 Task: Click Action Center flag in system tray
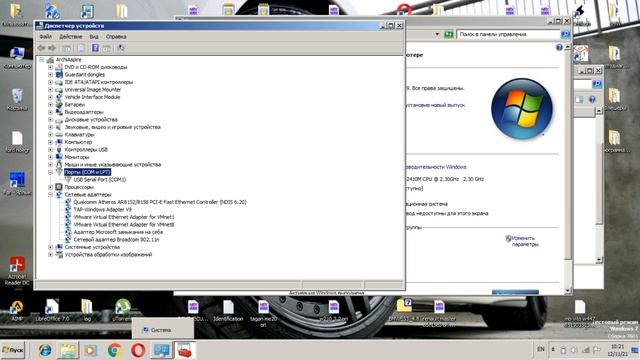point(597,350)
